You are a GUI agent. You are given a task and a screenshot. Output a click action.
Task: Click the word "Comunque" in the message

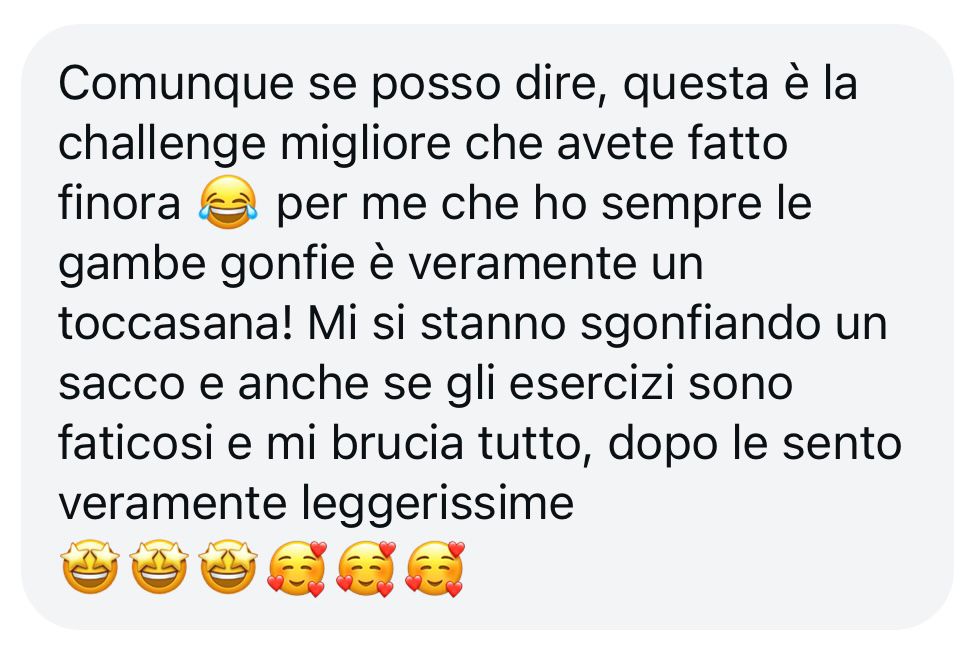tap(176, 85)
